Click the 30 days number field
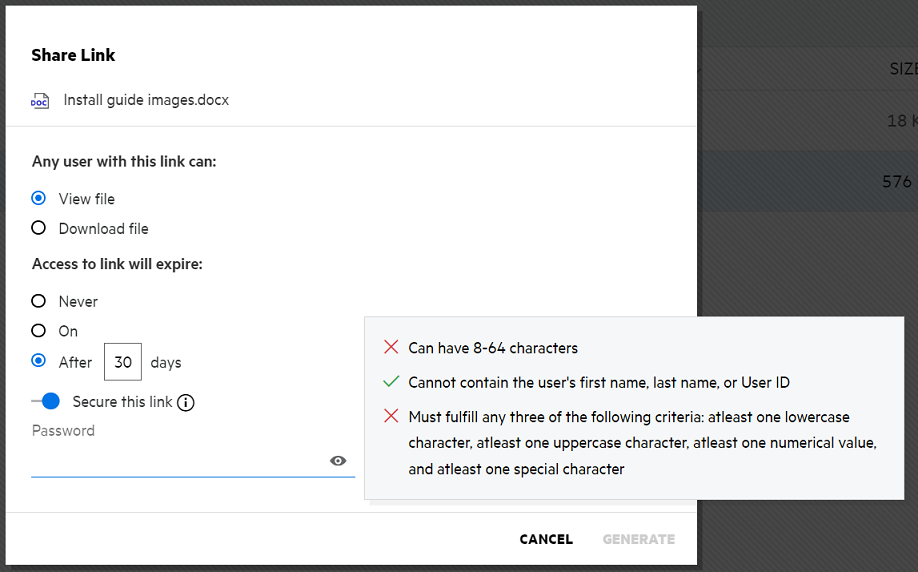Image resolution: width=918 pixels, height=572 pixels. pos(123,362)
